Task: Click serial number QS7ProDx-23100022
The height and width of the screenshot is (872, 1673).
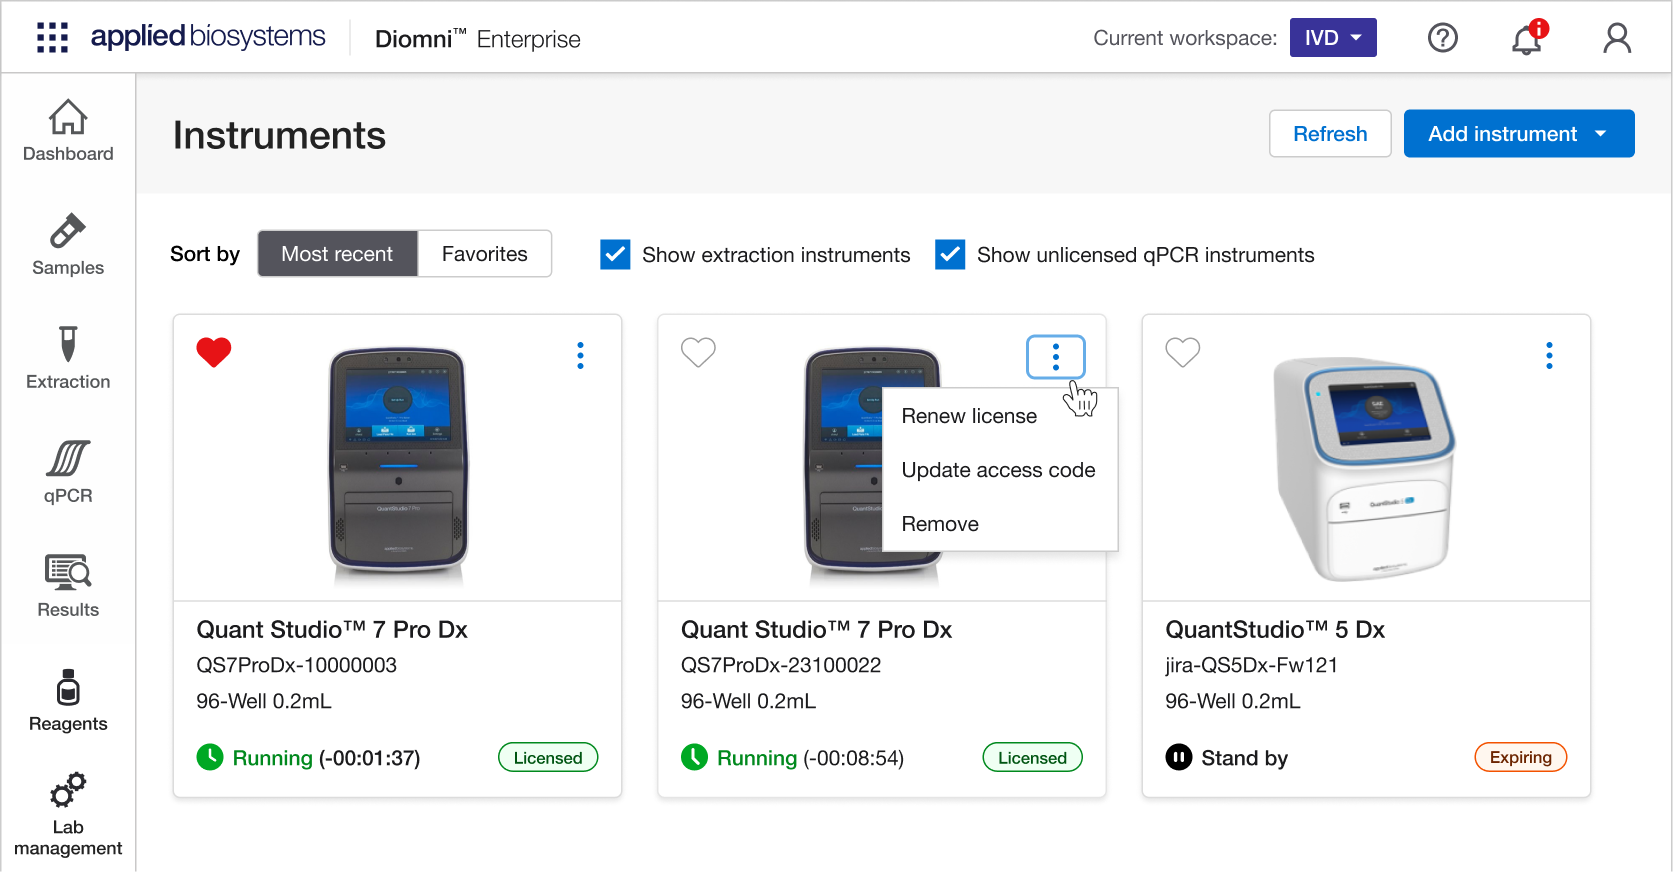Action: tap(781, 665)
